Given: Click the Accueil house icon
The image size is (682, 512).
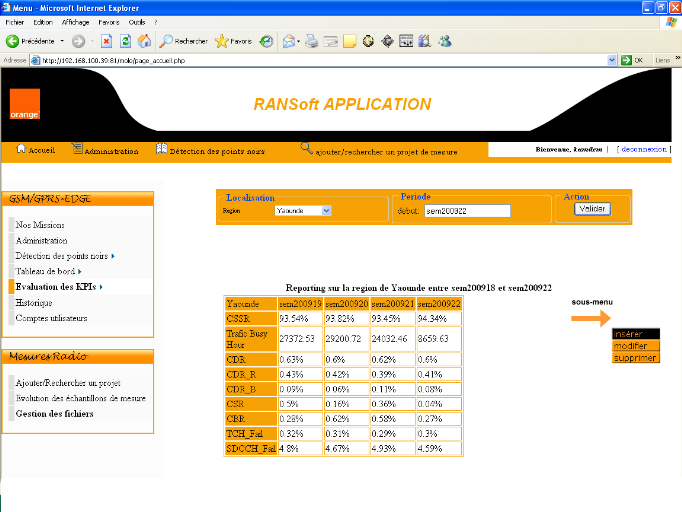Looking at the screenshot, I should click(x=20, y=150).
